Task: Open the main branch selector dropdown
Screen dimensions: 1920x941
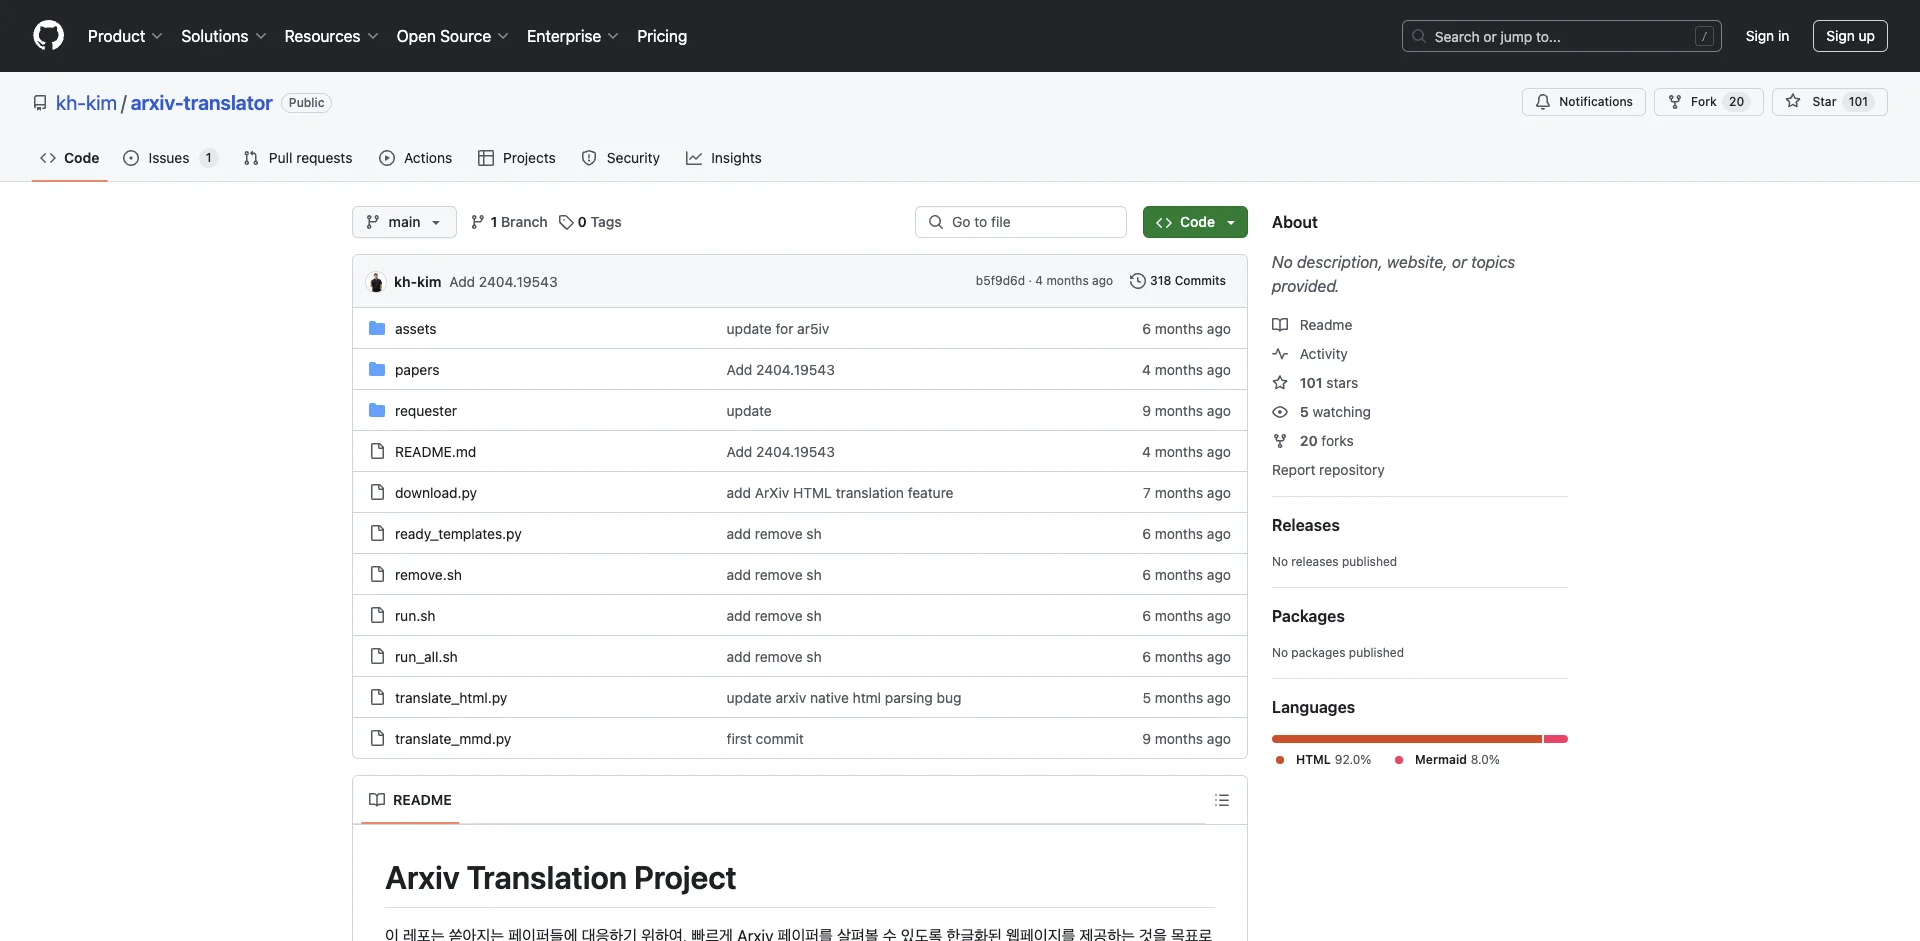Action: (404, 222)
